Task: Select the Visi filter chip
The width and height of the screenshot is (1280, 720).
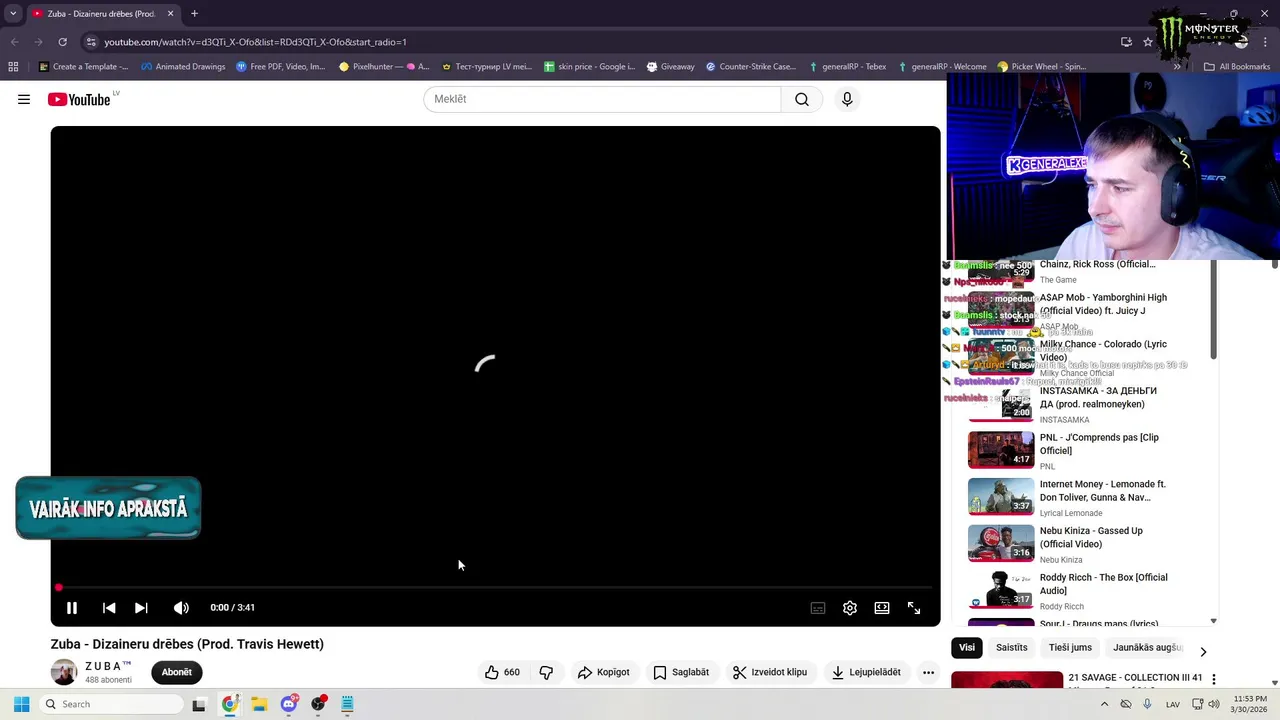Action: click(x=967, y=647)
